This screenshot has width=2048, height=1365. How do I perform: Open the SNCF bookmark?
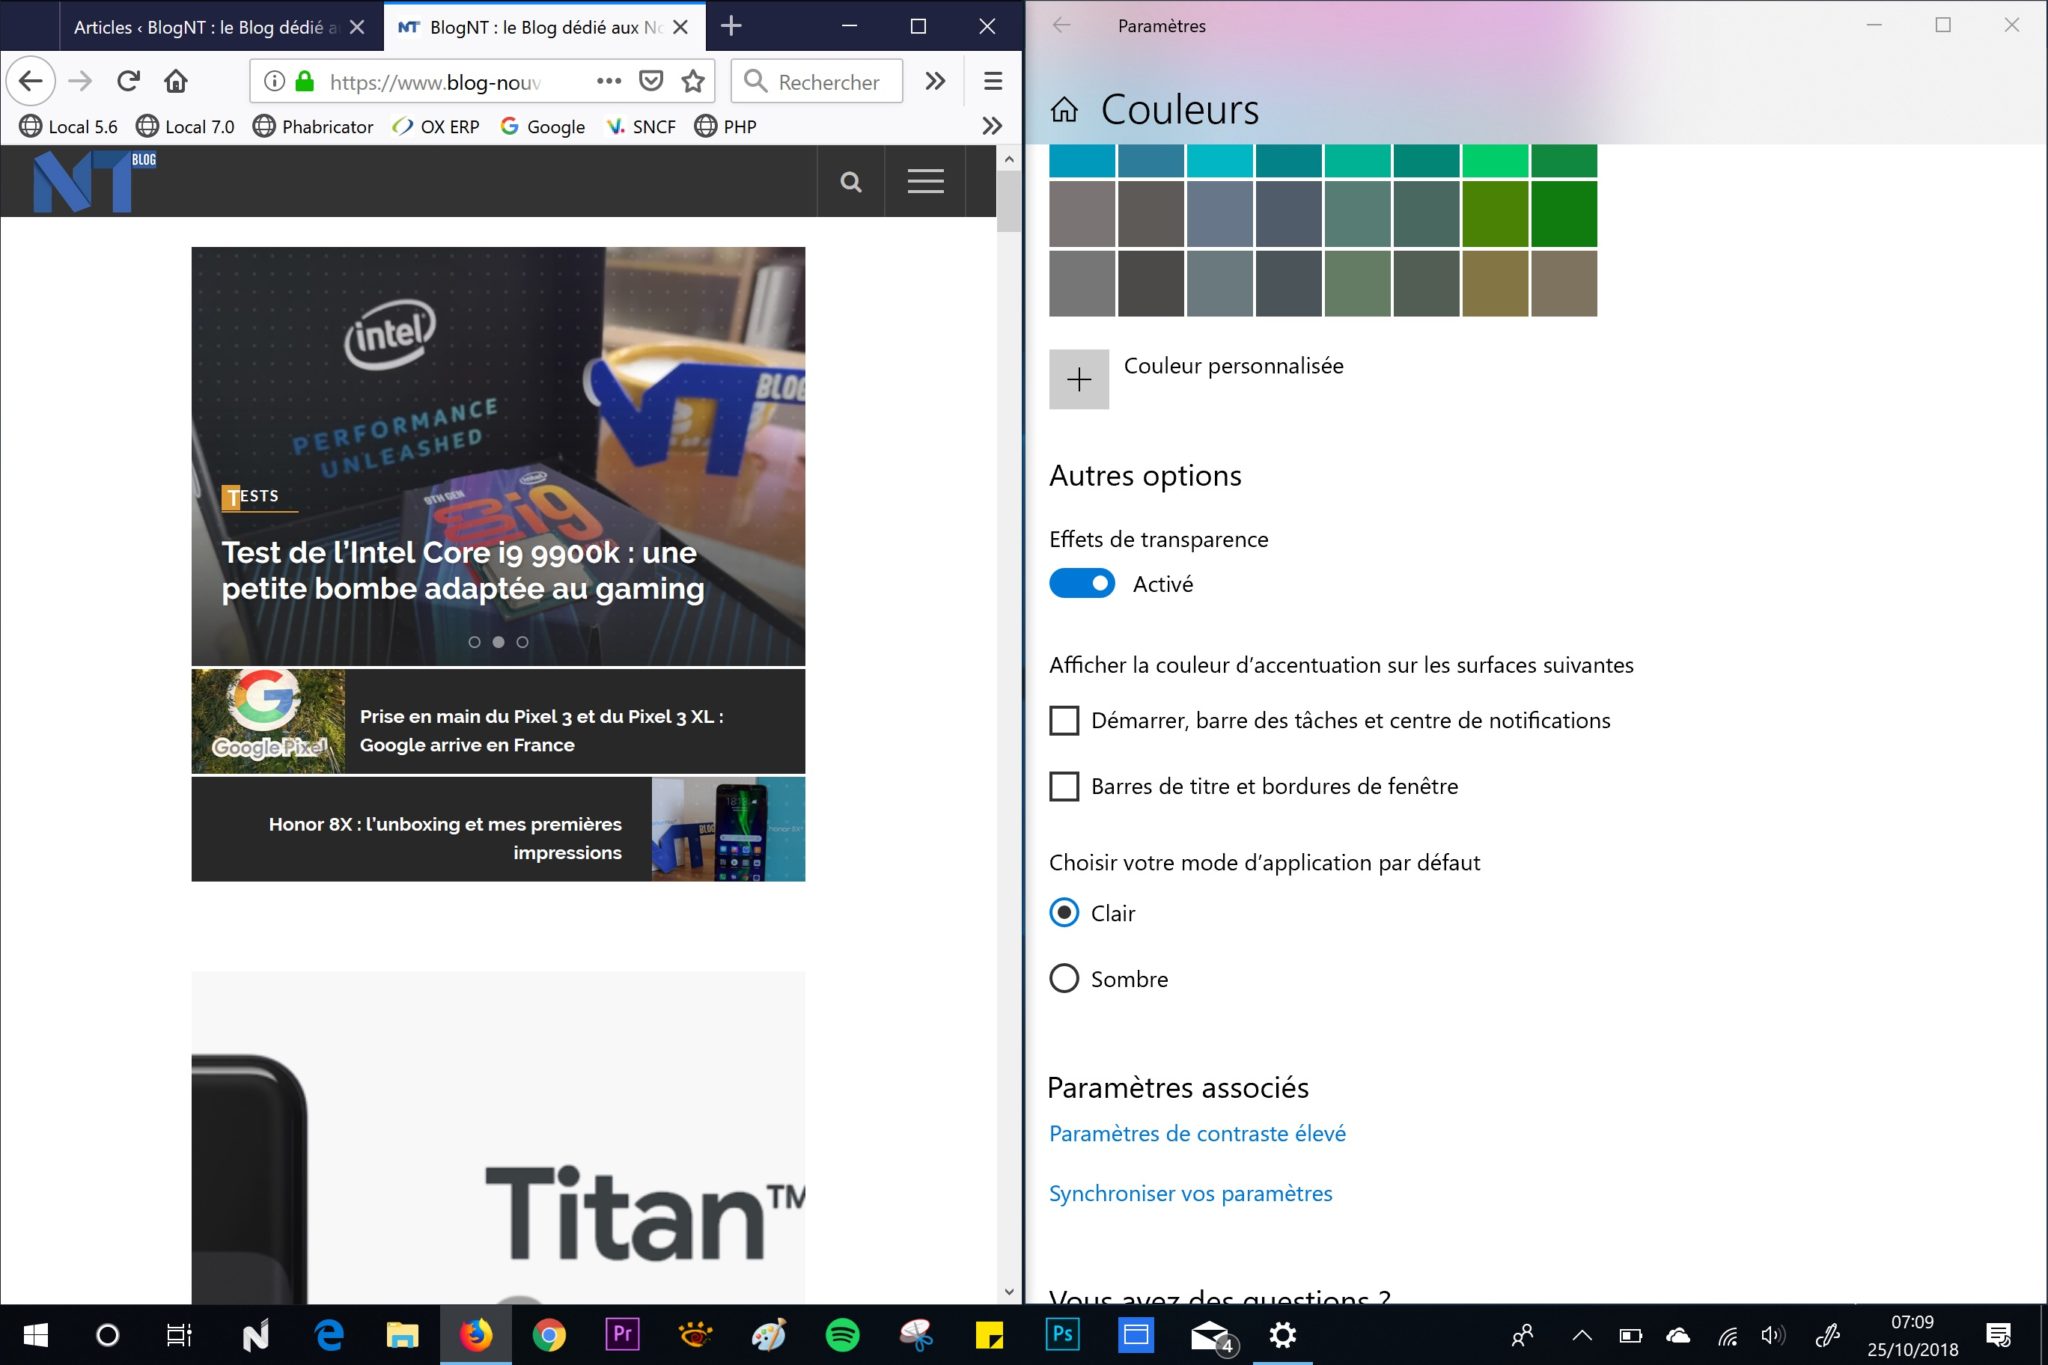coord(641,126)
